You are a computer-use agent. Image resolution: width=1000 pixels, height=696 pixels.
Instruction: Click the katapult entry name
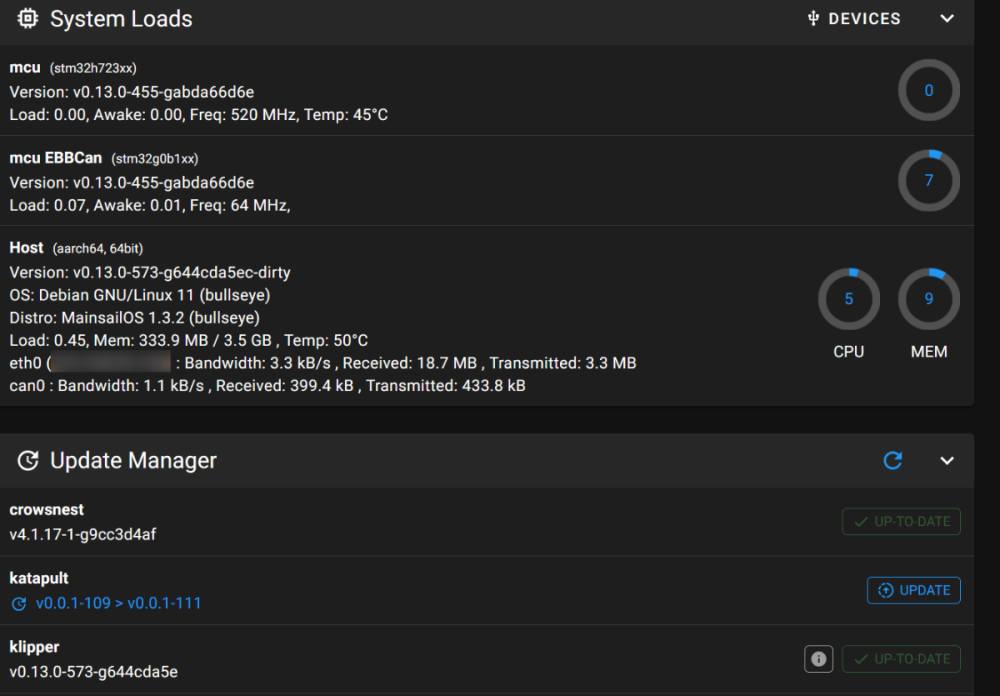(39, 578)
